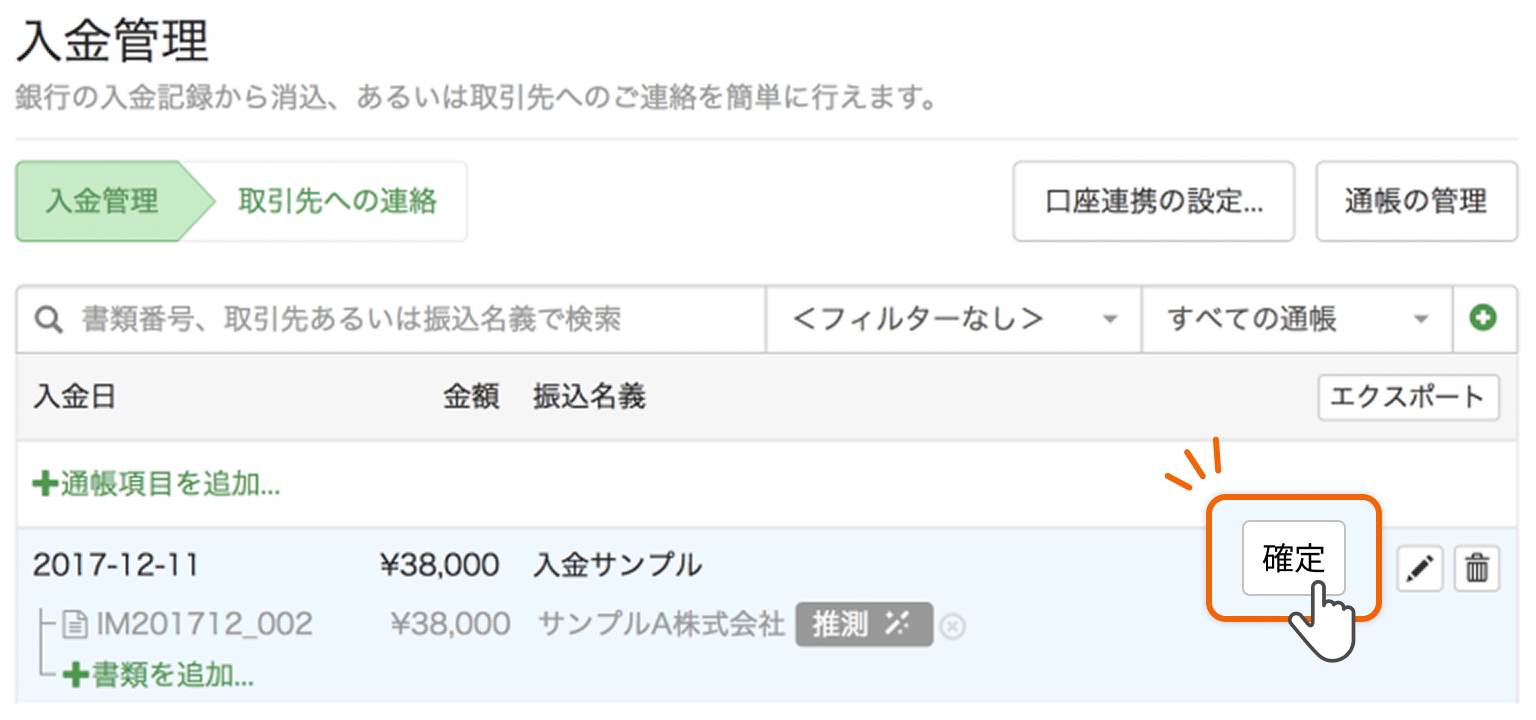Click the plus icon on 通帳項目を追加

[x=44, y=481]
